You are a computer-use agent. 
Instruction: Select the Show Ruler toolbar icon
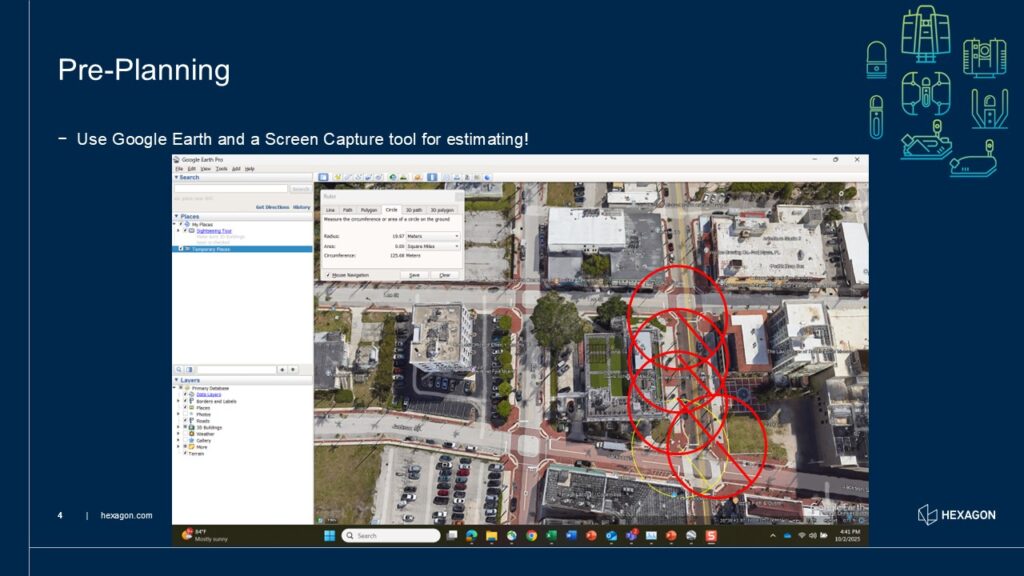(432, 177)
